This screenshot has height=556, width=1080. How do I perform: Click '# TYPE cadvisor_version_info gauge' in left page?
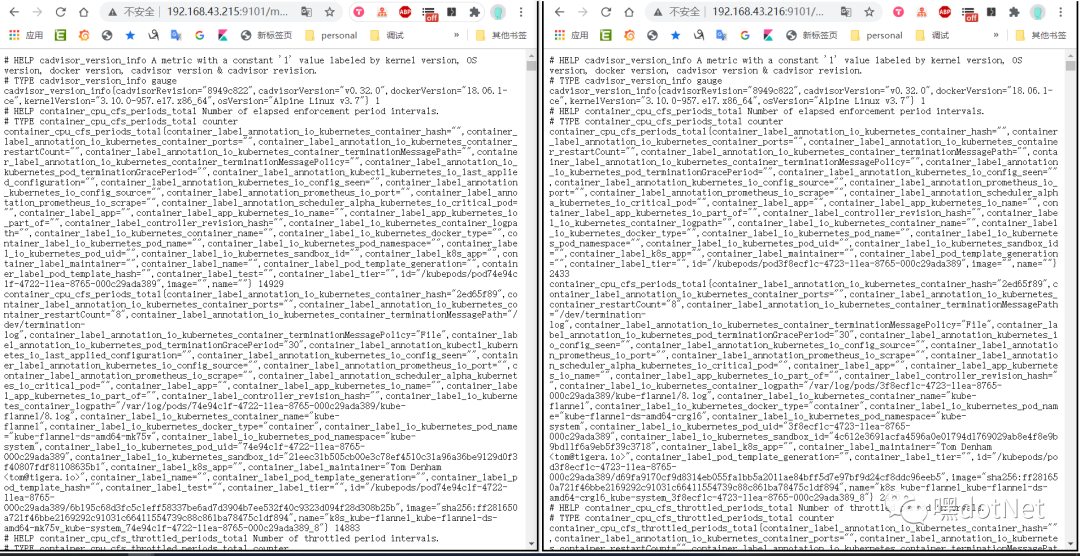90,81
